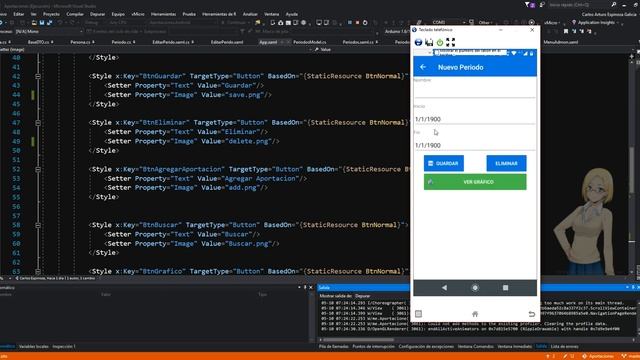This screenshot has width=640, height=360.
Task: Click the Restart debugging icon
Action: pyautogui.click(x=365, y=22)
